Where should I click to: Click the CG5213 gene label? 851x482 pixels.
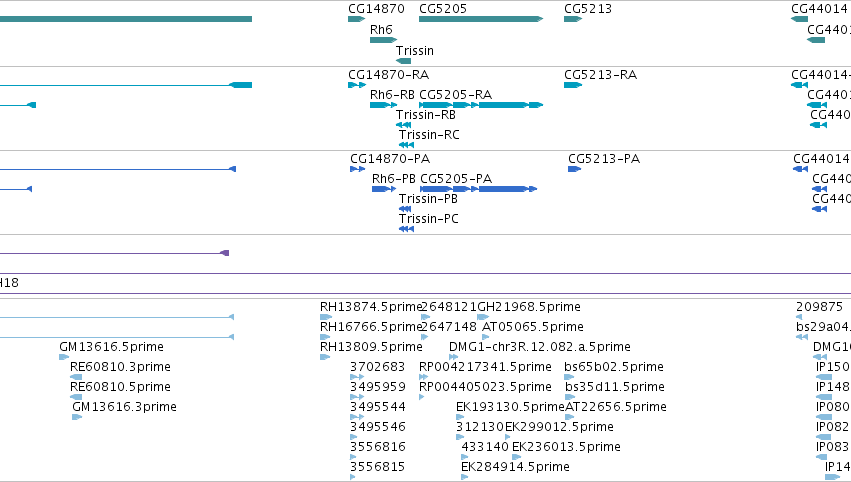click(588, 9)
